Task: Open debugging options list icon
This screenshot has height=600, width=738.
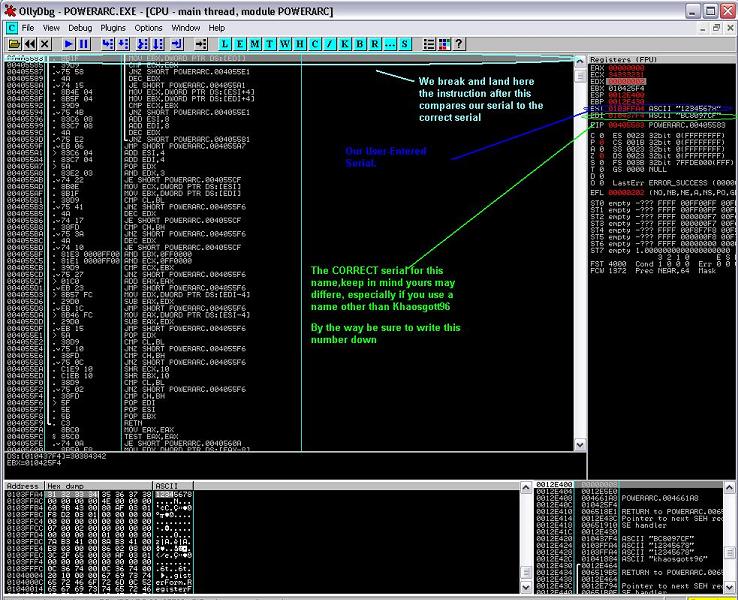Action: pos(429,44)
